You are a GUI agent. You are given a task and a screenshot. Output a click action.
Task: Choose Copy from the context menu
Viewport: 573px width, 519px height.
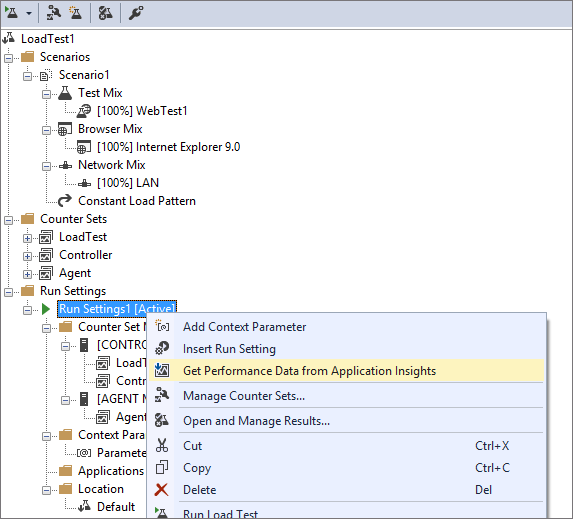[x=346, y=468]
